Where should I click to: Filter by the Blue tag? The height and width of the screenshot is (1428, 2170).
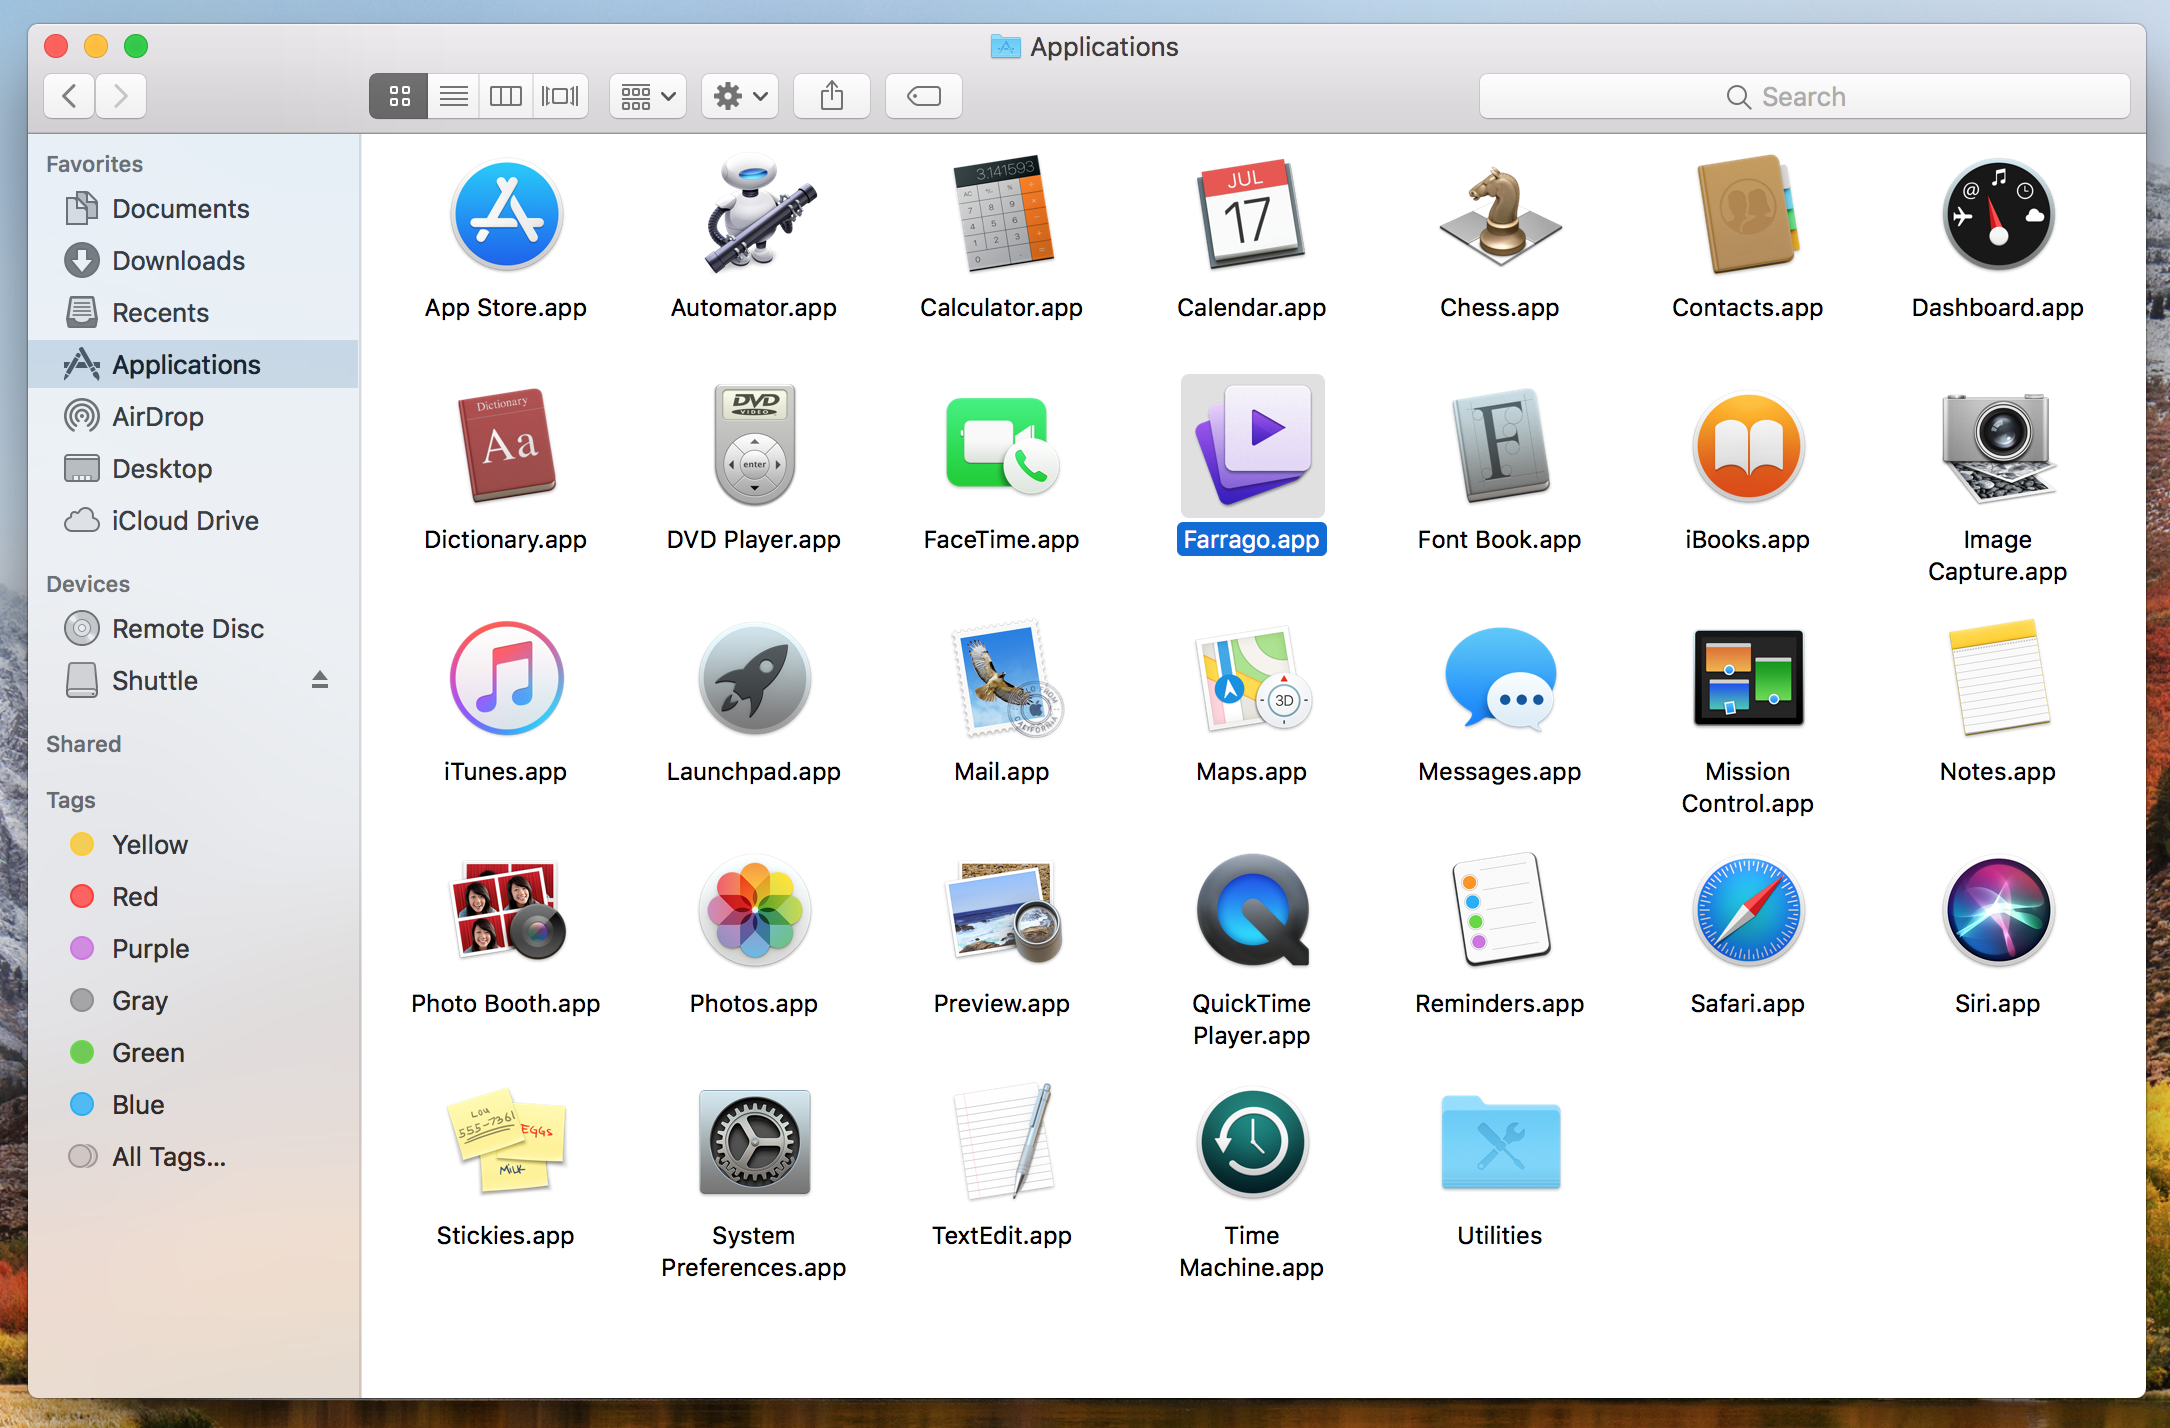tap(194, 1105)
